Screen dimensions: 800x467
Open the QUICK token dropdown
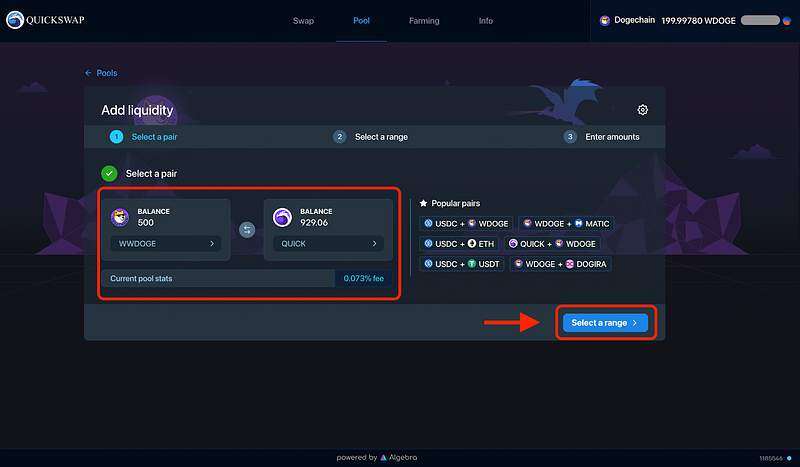click(x=328, y=243)
